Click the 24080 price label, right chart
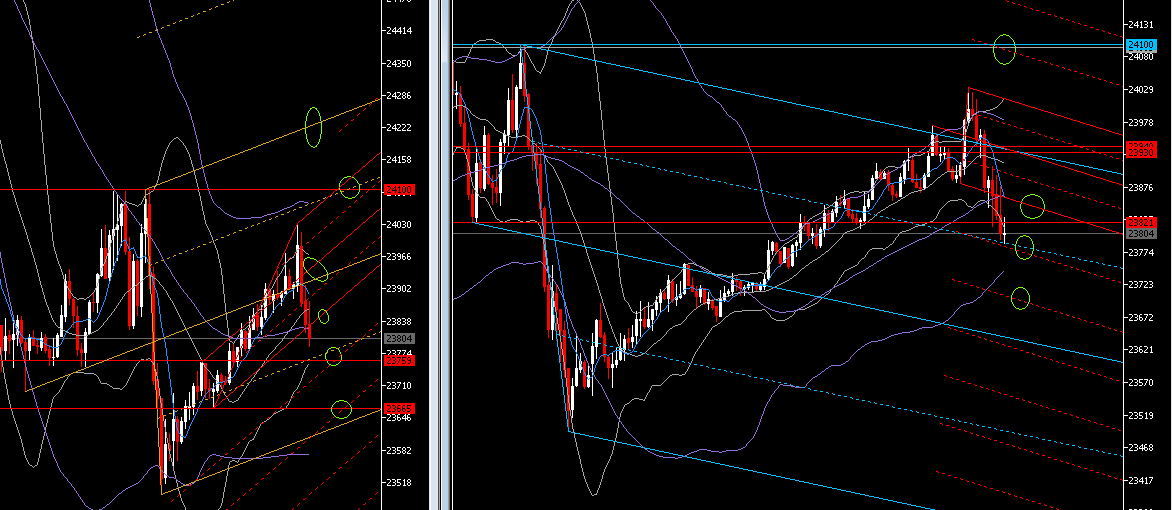This screenshot has width=1173, height=510. pyautogui.click(x=1142, y=56)
